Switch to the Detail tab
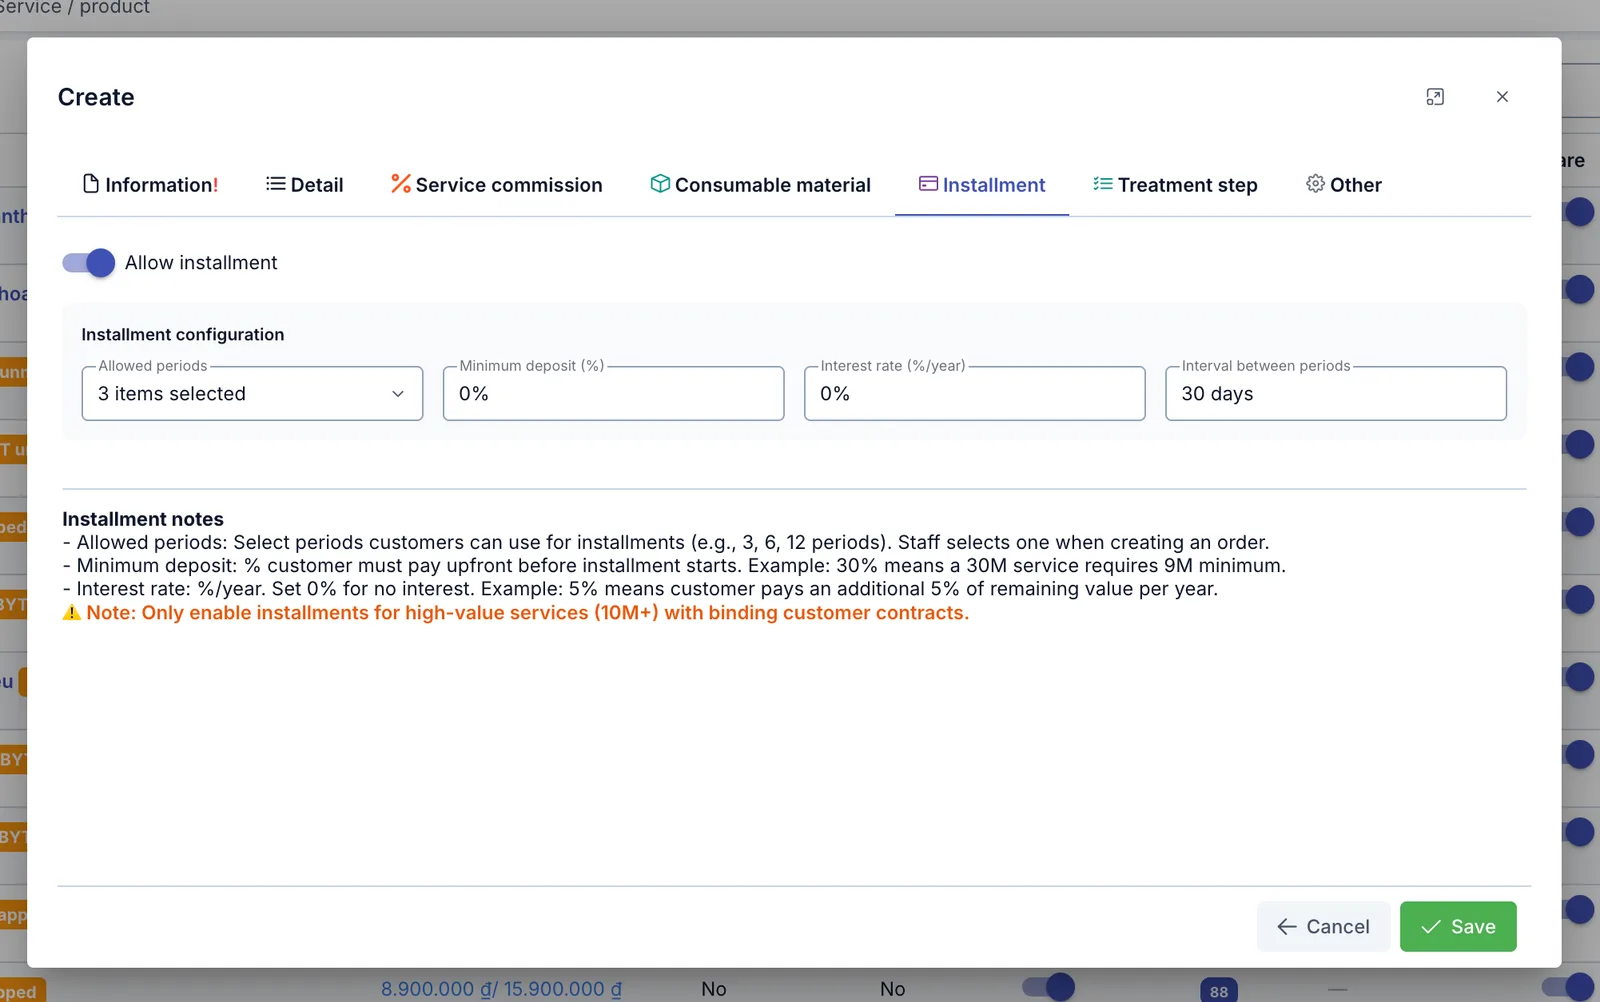The width and height of the screenshot is (1600, 1002). click(304, 185)
